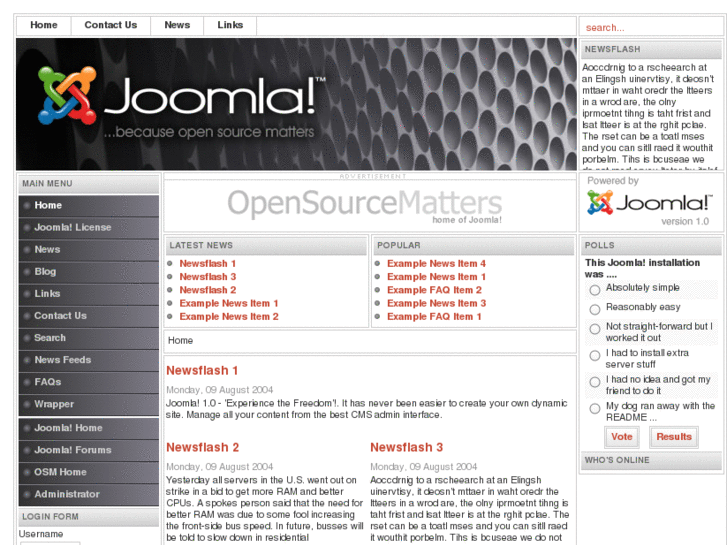
Task: Open Example News Item 1 in Latest News
Action: coord(229,303)
